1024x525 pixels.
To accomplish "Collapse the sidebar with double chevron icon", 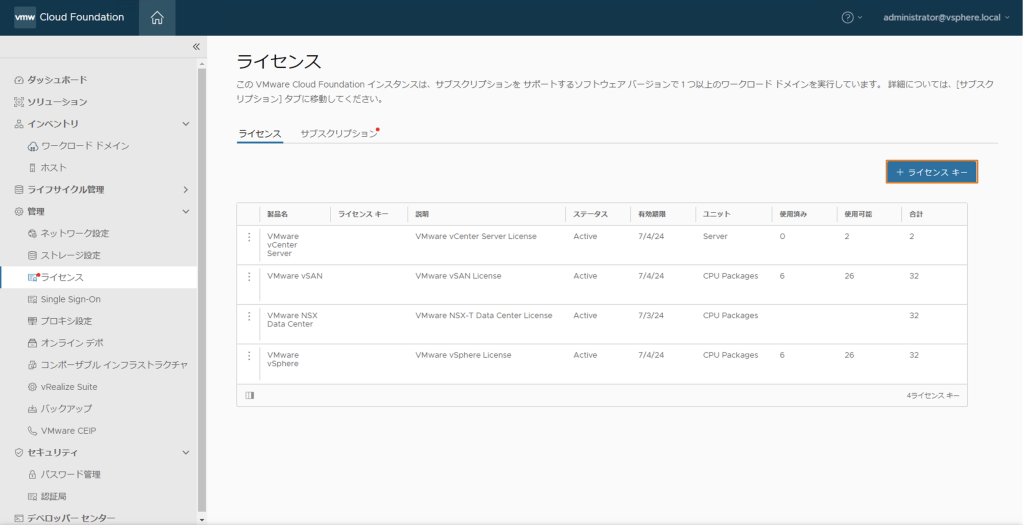I will click(x=196, y=47).
